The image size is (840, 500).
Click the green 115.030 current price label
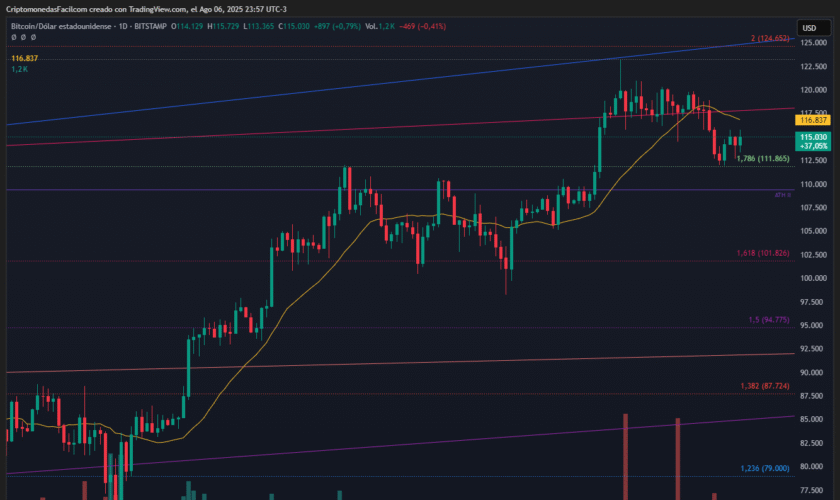(814, 136)
